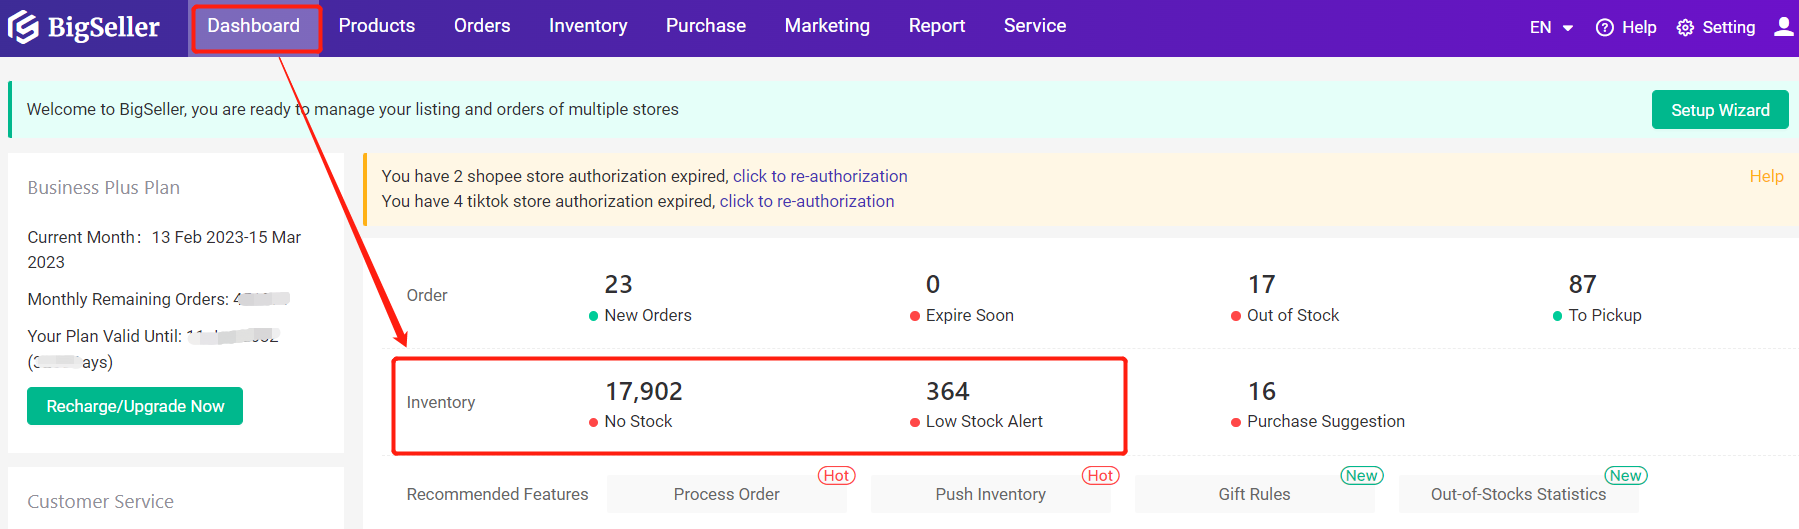Image resolution: width=1799 pixels, height=529 pixels.
Task: Expand the EN language dropdown
Action: pyautogui.click(x=1551, y=28)
